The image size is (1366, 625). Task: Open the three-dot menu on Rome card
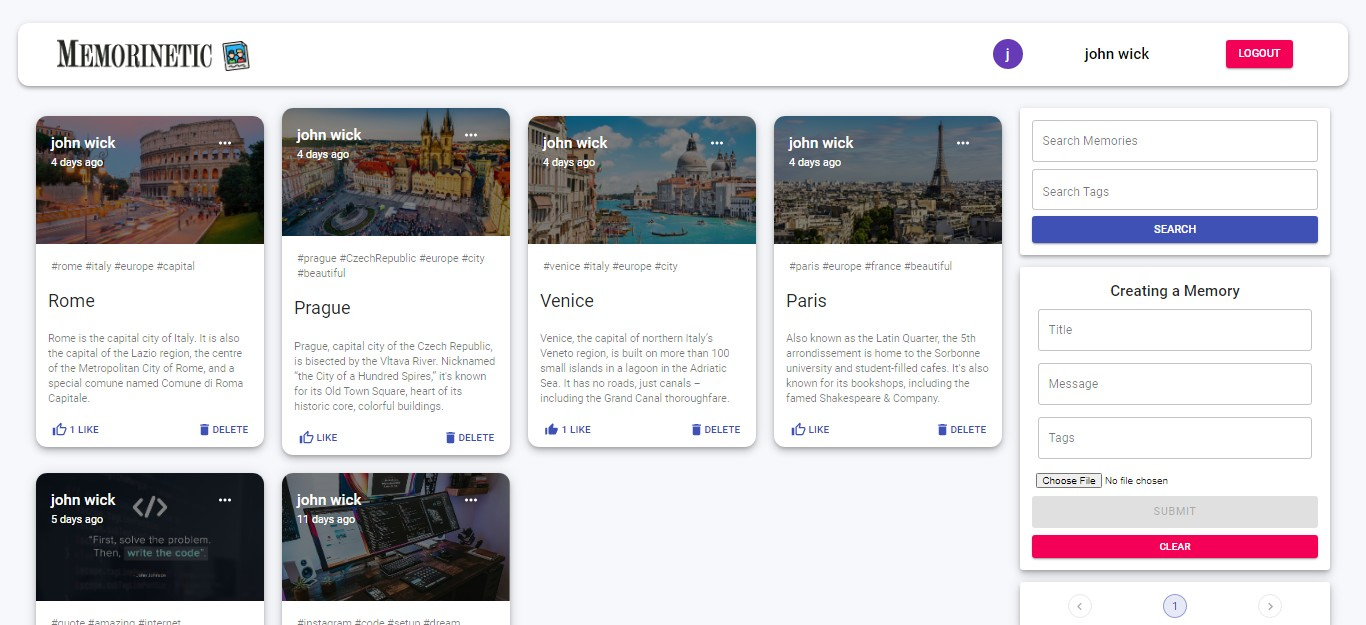[x=225, y=143]
